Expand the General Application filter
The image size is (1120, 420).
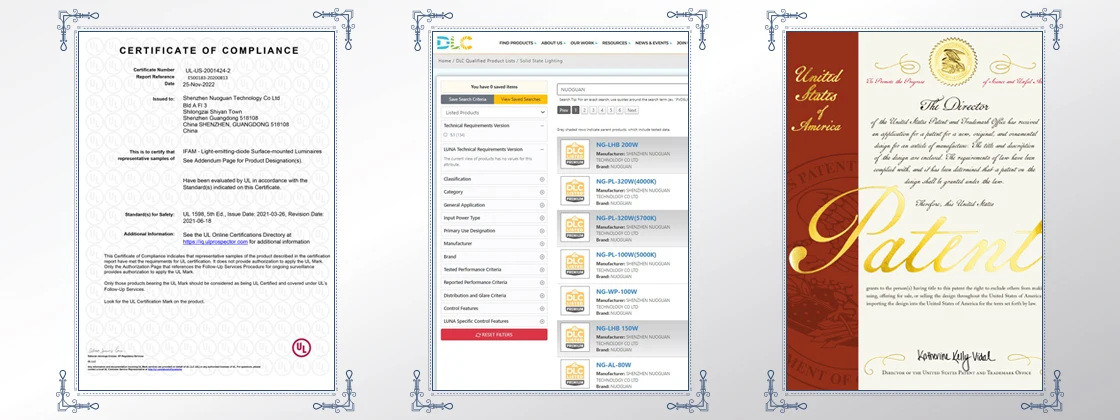coord(542,205)
